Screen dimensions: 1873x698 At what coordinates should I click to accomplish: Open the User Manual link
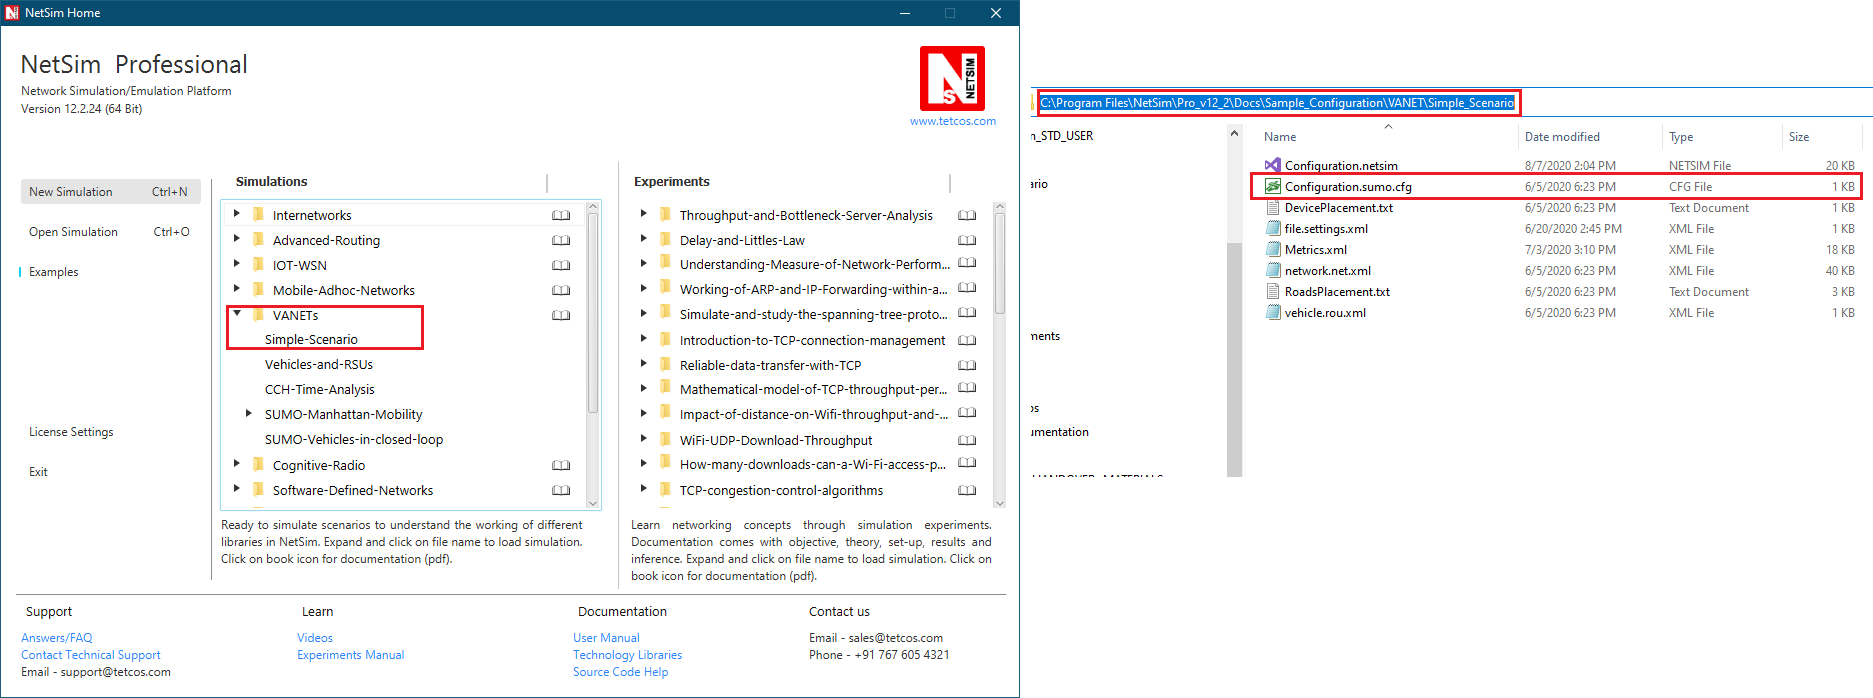606,638
